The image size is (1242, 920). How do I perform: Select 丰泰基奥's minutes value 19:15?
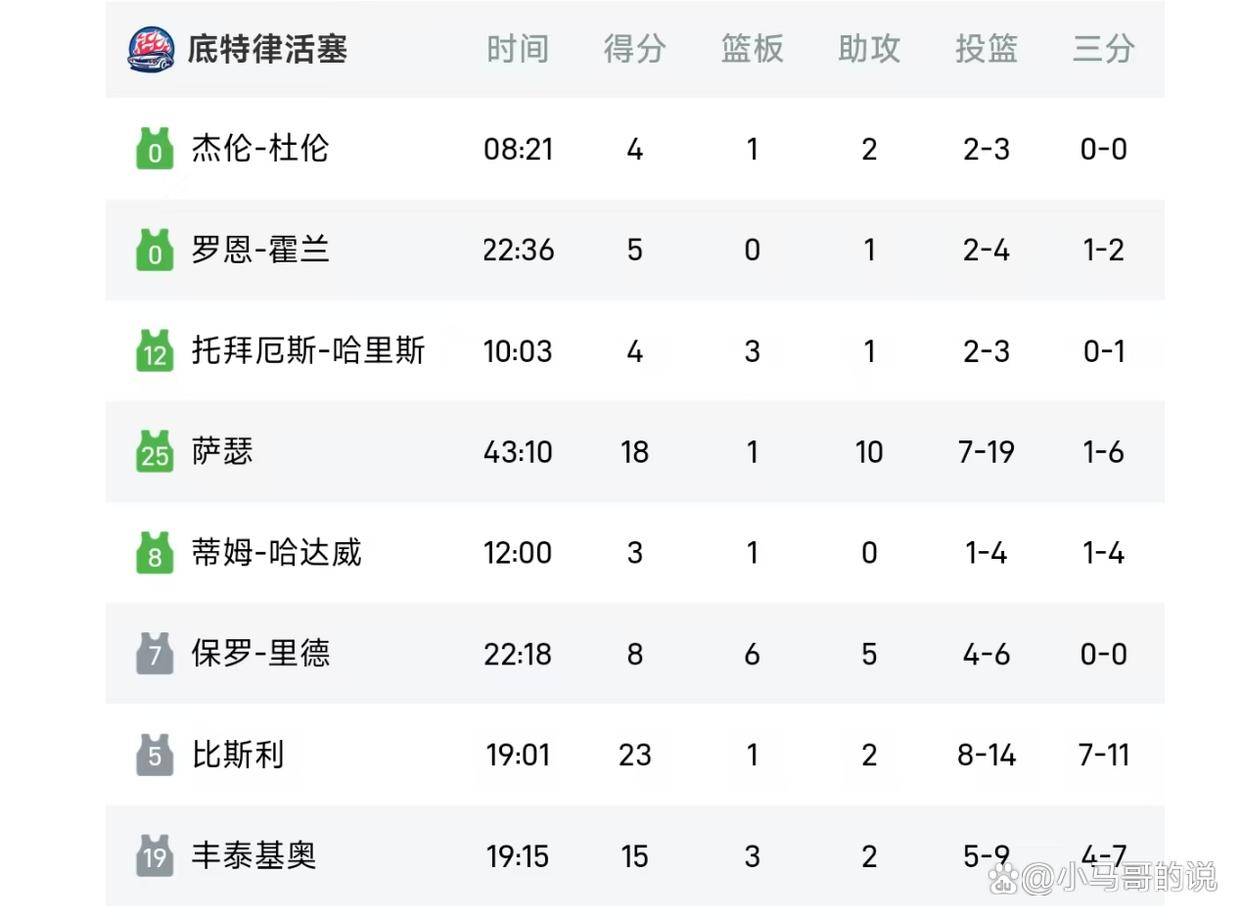click(x=517, y=855)
